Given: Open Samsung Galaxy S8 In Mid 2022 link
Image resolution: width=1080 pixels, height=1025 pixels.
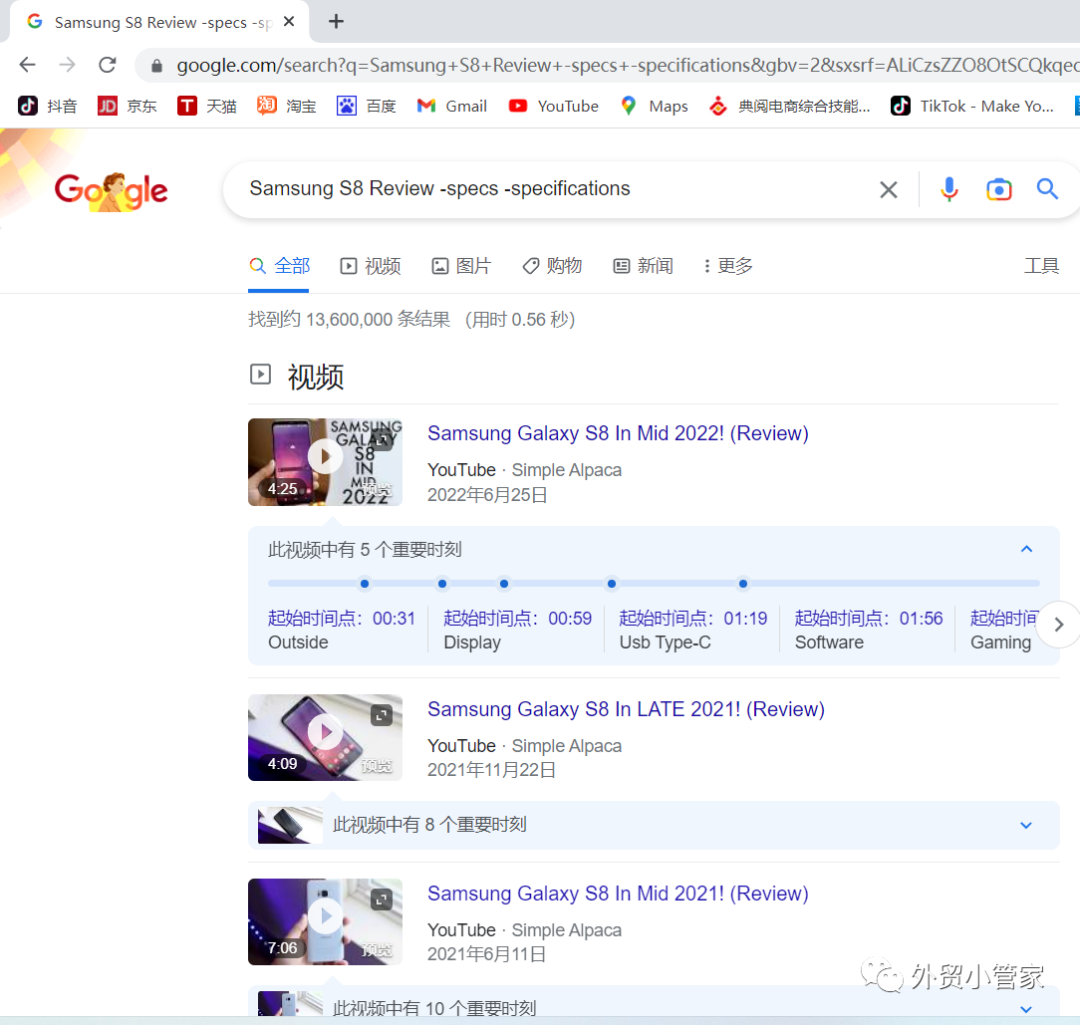Looking at the screenshot, I should point(618,433).
